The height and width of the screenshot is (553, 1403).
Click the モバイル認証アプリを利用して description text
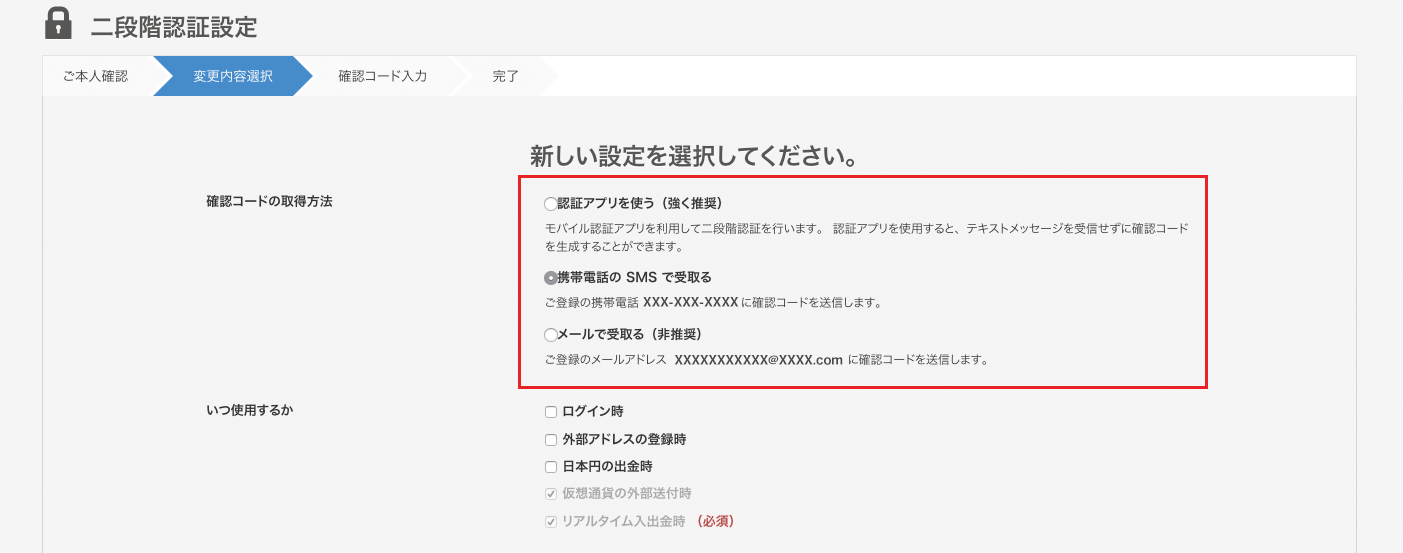click(x=867, y=237)
